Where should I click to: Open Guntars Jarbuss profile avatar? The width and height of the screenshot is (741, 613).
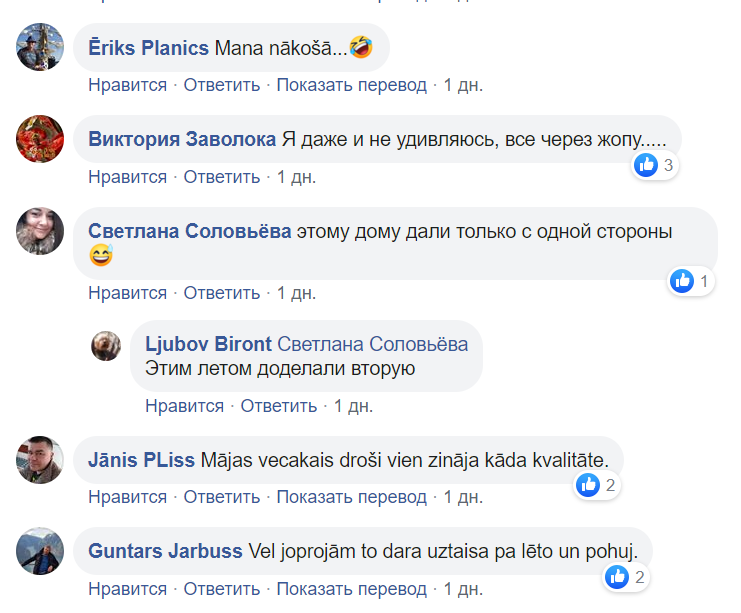click(x=40, y=551)
